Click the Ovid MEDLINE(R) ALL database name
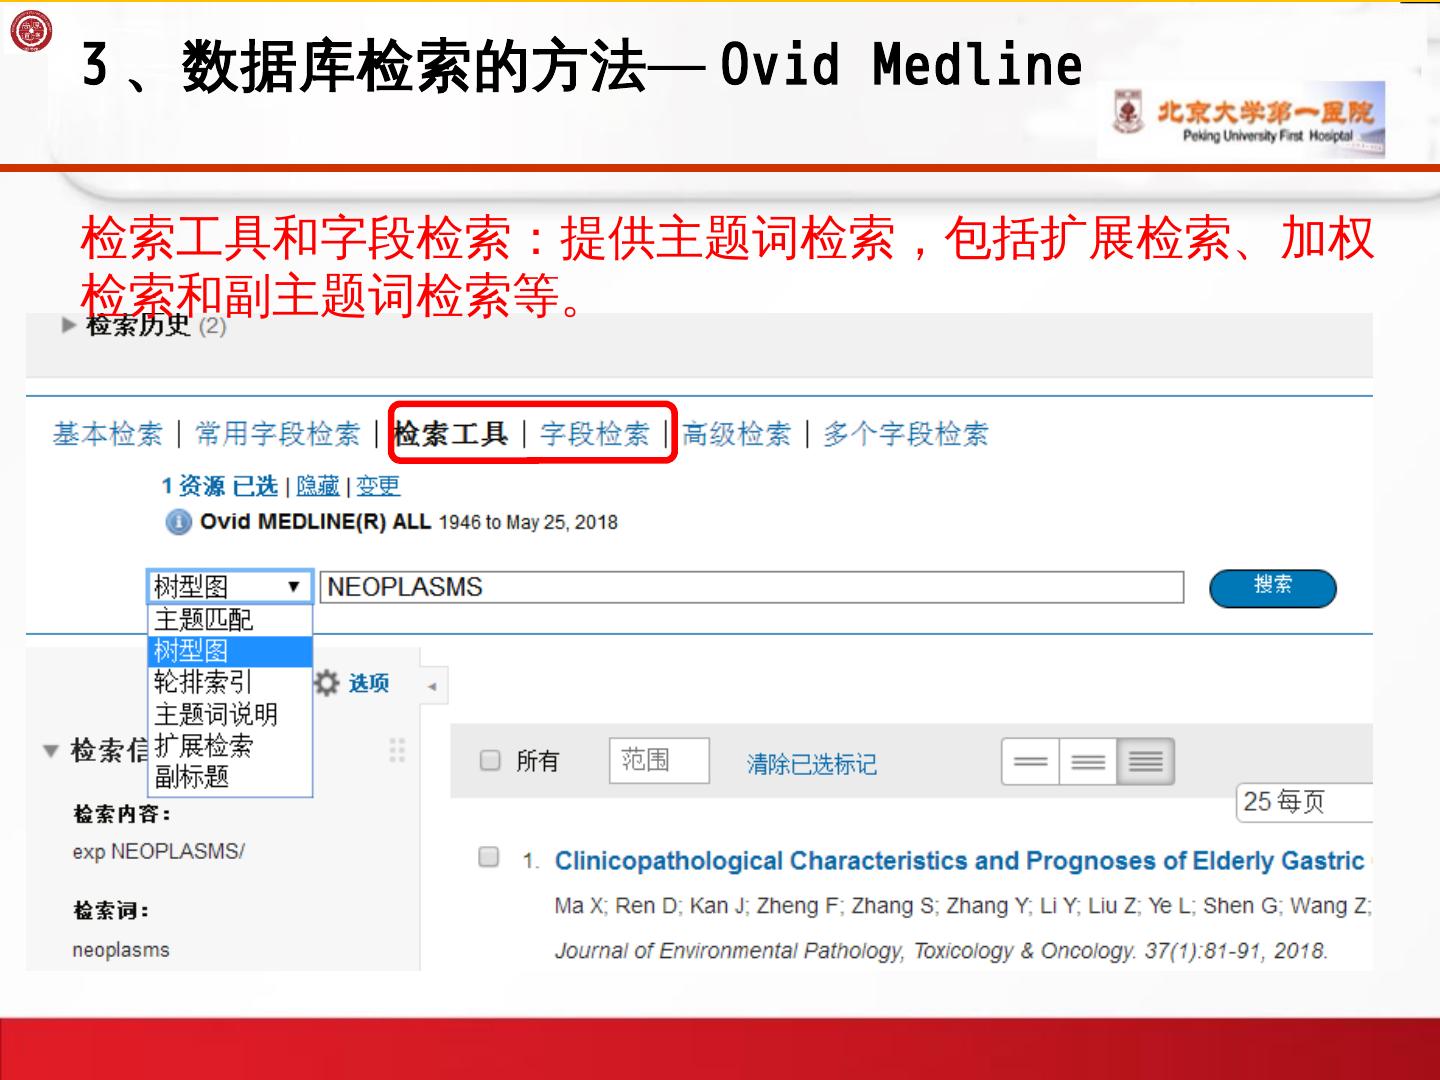 (315, 522)
